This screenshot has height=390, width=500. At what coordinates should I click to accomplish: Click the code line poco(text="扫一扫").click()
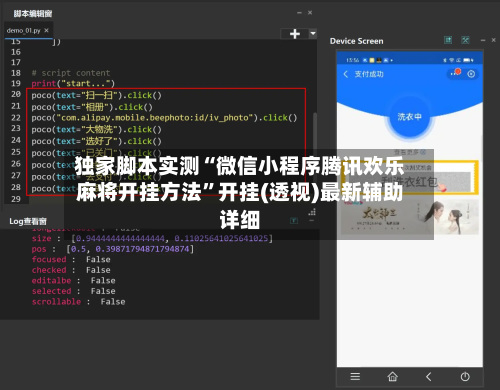coord(96,95)
